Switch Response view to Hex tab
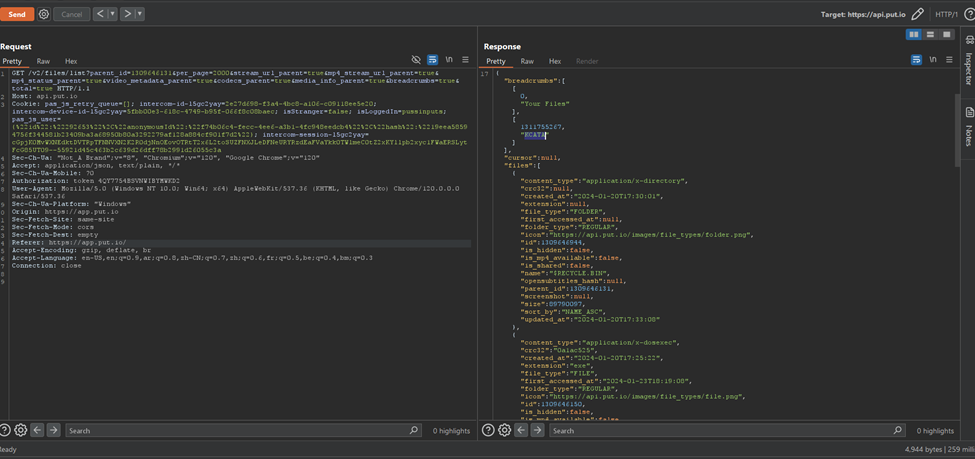Viewport: 975px width, 459px height. (x=554, y=61)
